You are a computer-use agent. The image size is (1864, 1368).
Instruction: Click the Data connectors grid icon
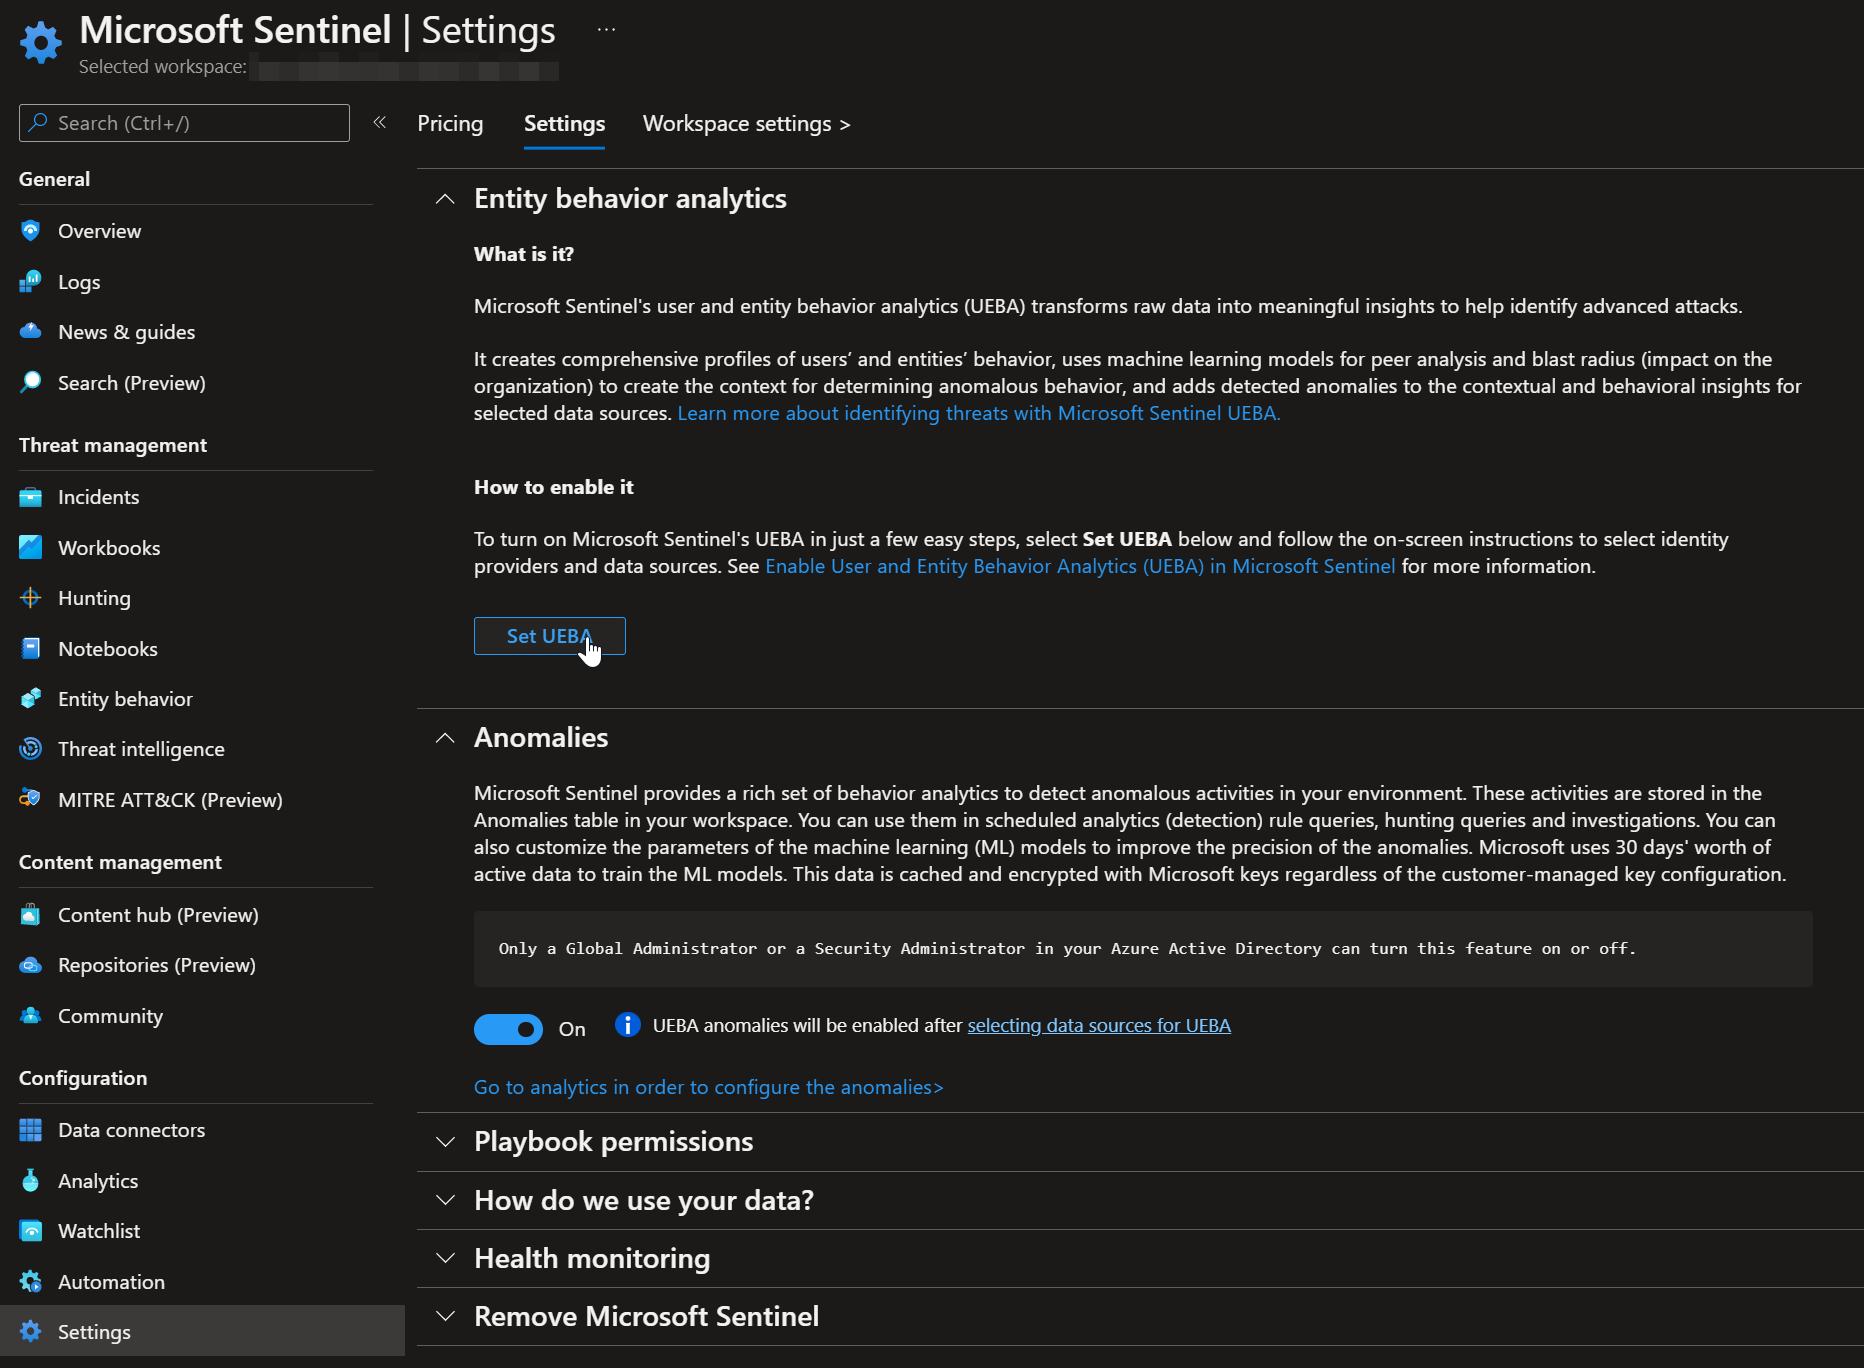pyautogui.click(x=31, y=1130)
